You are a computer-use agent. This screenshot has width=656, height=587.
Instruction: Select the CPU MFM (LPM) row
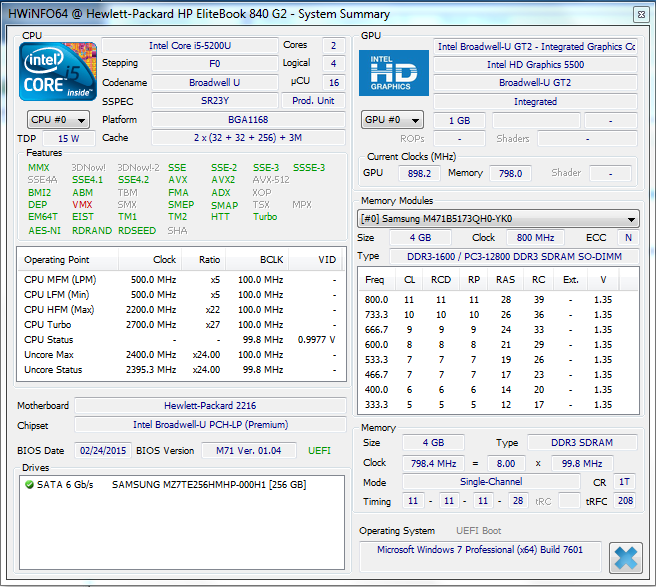[181, 279]
